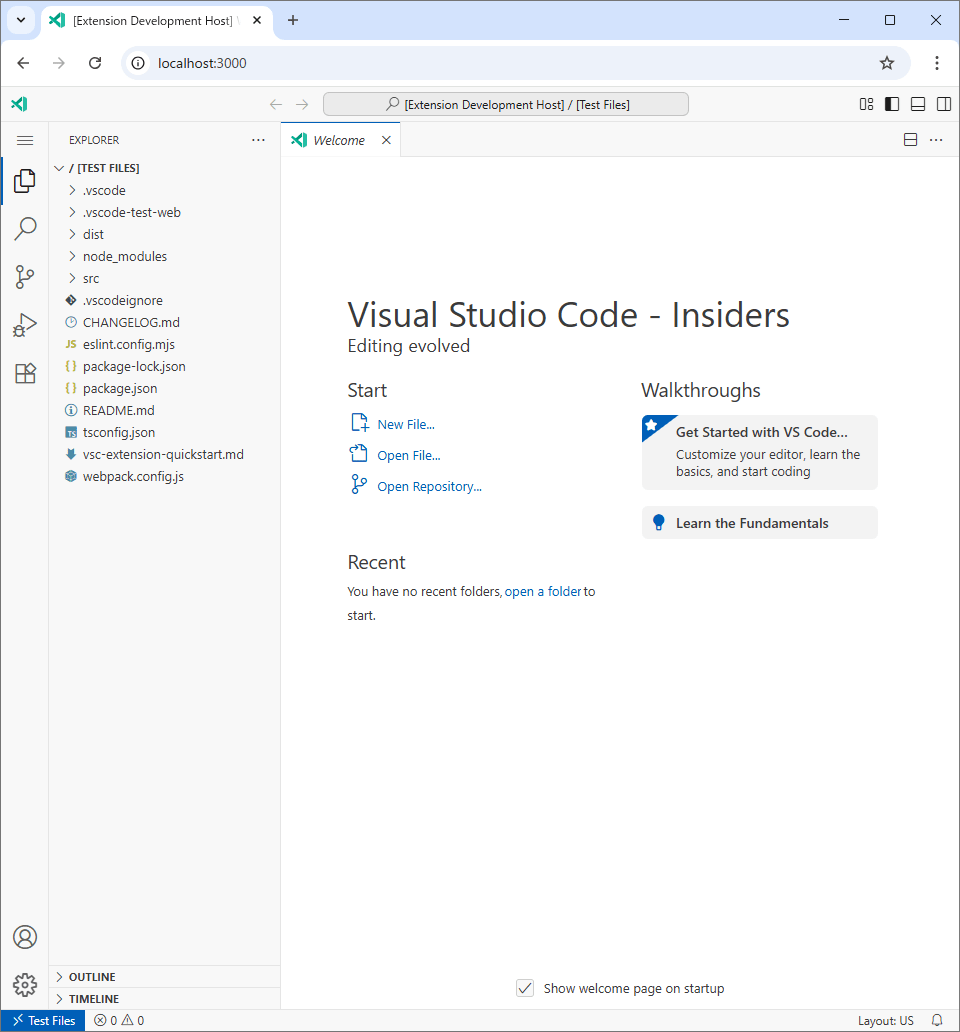Toggle bottom Panel visibility

pyautogui.click(x=918, y=104)
